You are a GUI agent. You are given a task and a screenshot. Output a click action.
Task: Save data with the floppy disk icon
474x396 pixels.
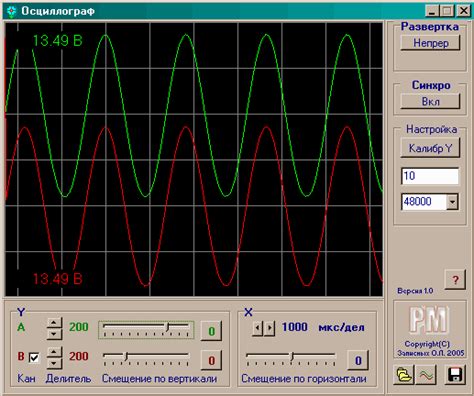pyautogui.click(x=455, y=374)
